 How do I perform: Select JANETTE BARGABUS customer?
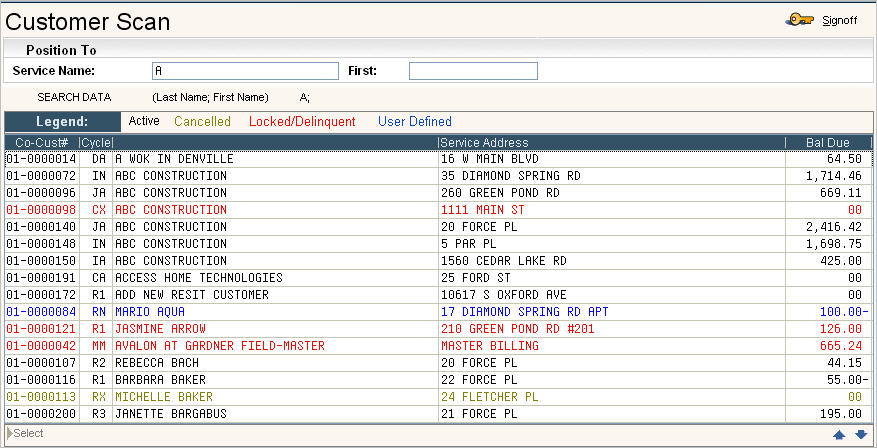171,413
